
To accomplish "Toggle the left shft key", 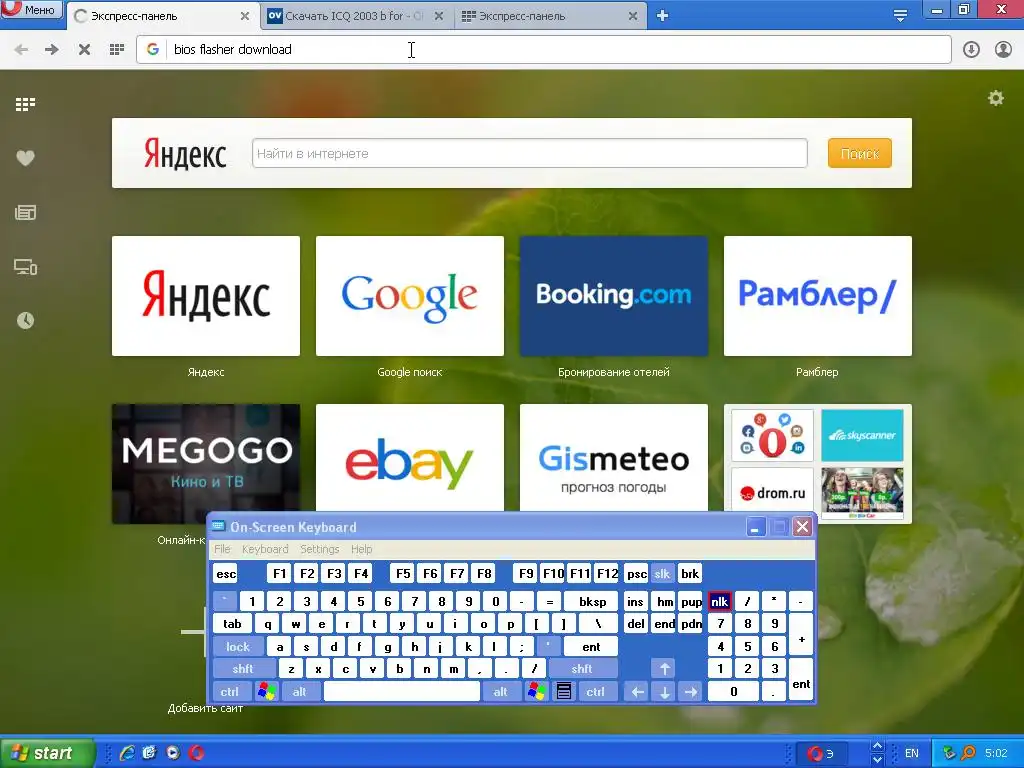I will point(243,669).
